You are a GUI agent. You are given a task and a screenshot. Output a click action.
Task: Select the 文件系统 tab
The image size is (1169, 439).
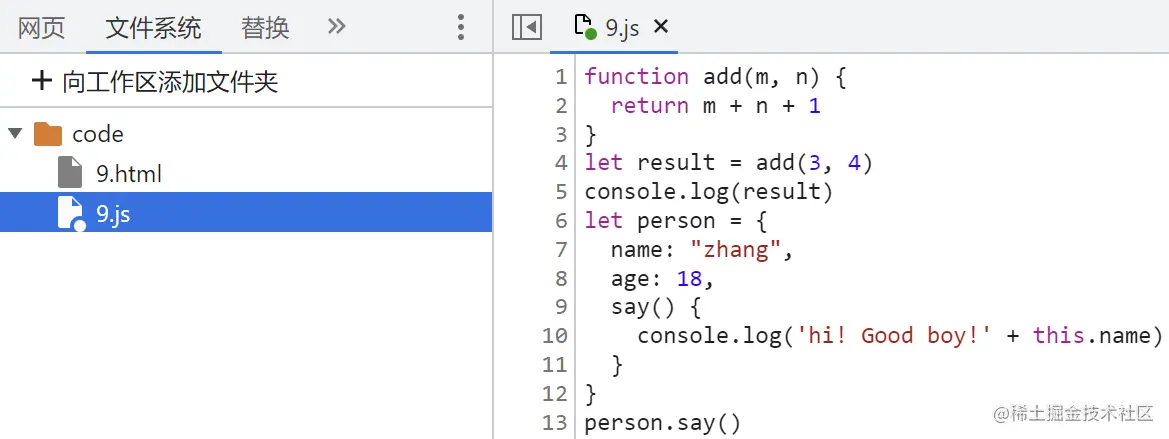154,28
